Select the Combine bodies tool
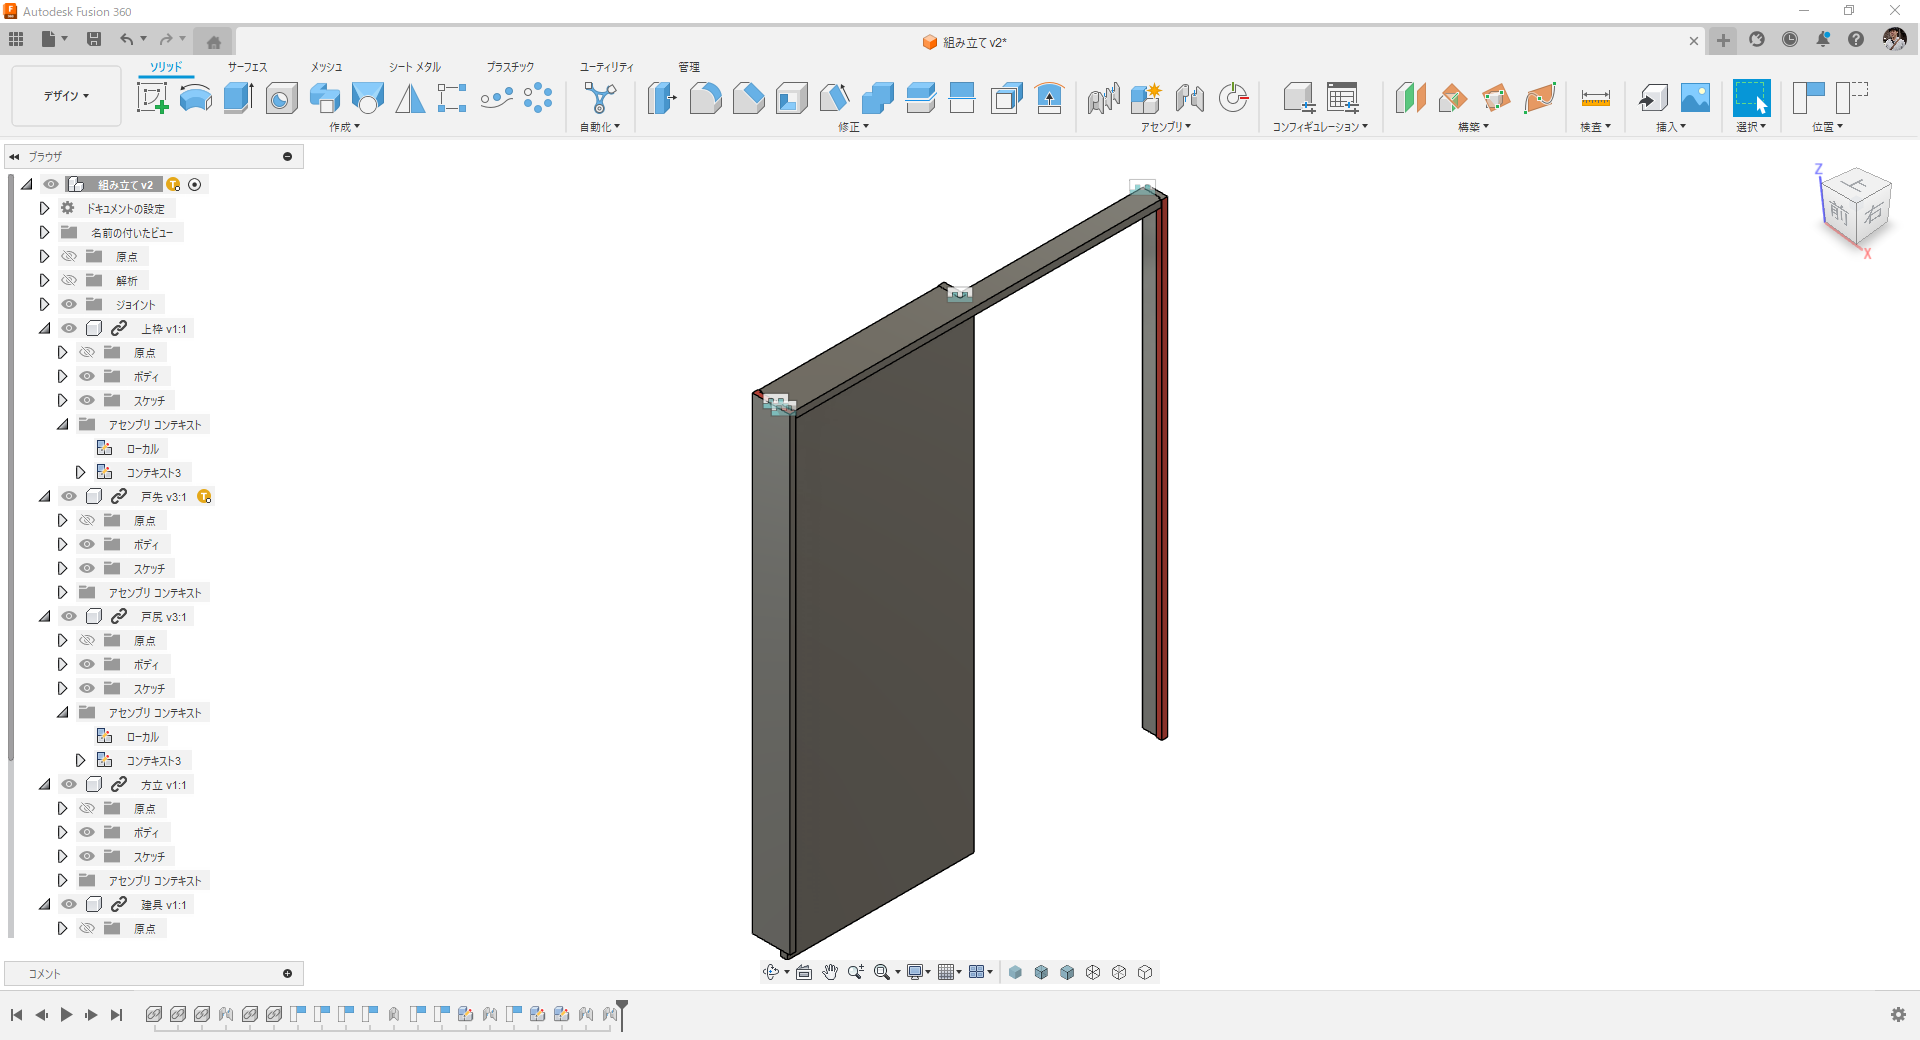The width and height of the screenshot is (1920, 1040). coord(878,98)
